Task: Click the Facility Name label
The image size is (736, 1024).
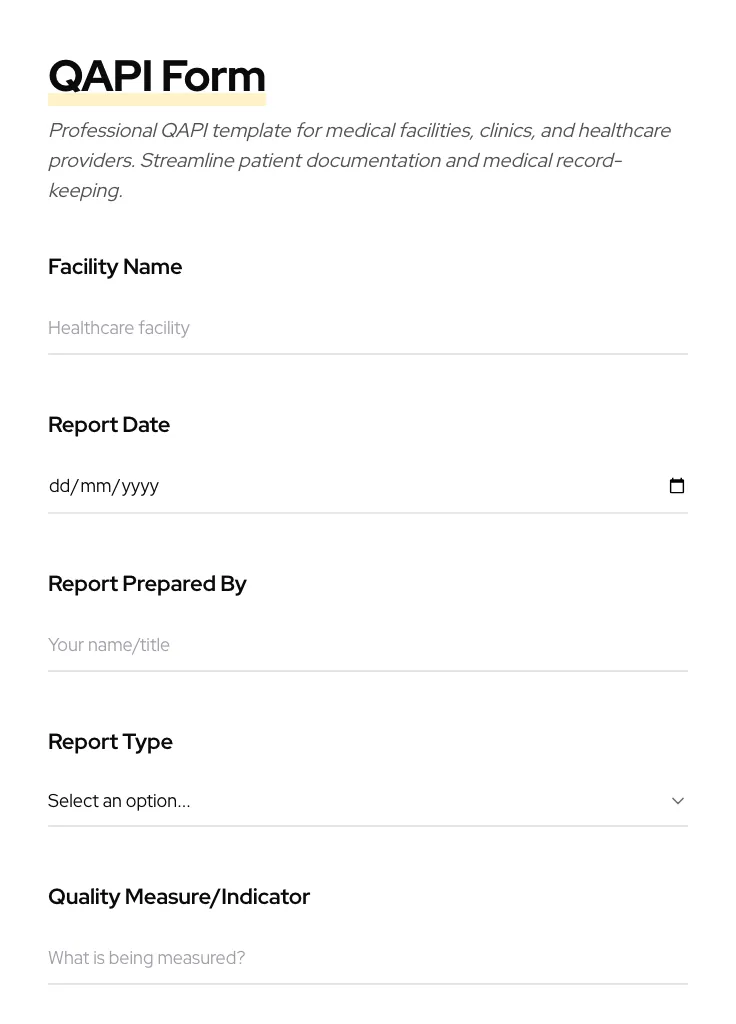Action: (115, 267)
